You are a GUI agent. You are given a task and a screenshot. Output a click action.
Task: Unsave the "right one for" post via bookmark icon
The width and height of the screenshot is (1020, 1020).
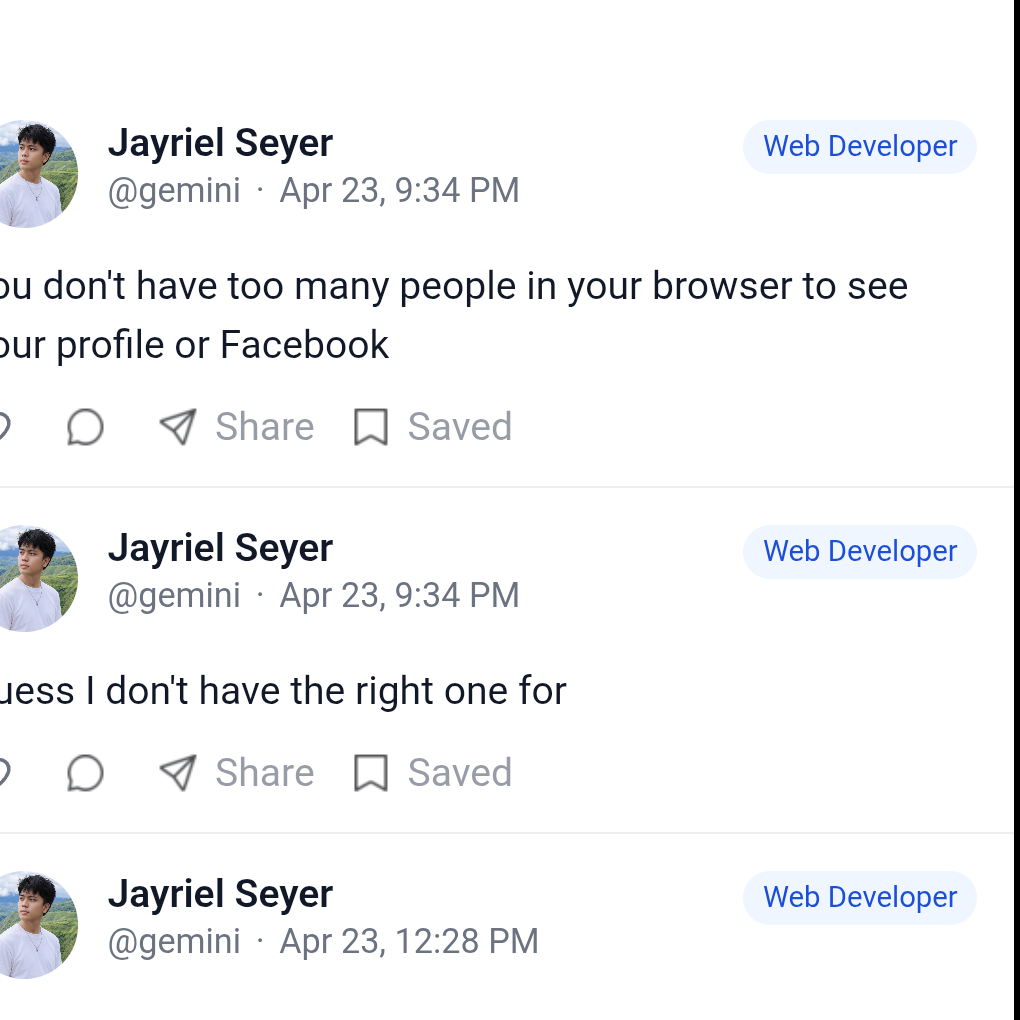[x=371, y=773]
